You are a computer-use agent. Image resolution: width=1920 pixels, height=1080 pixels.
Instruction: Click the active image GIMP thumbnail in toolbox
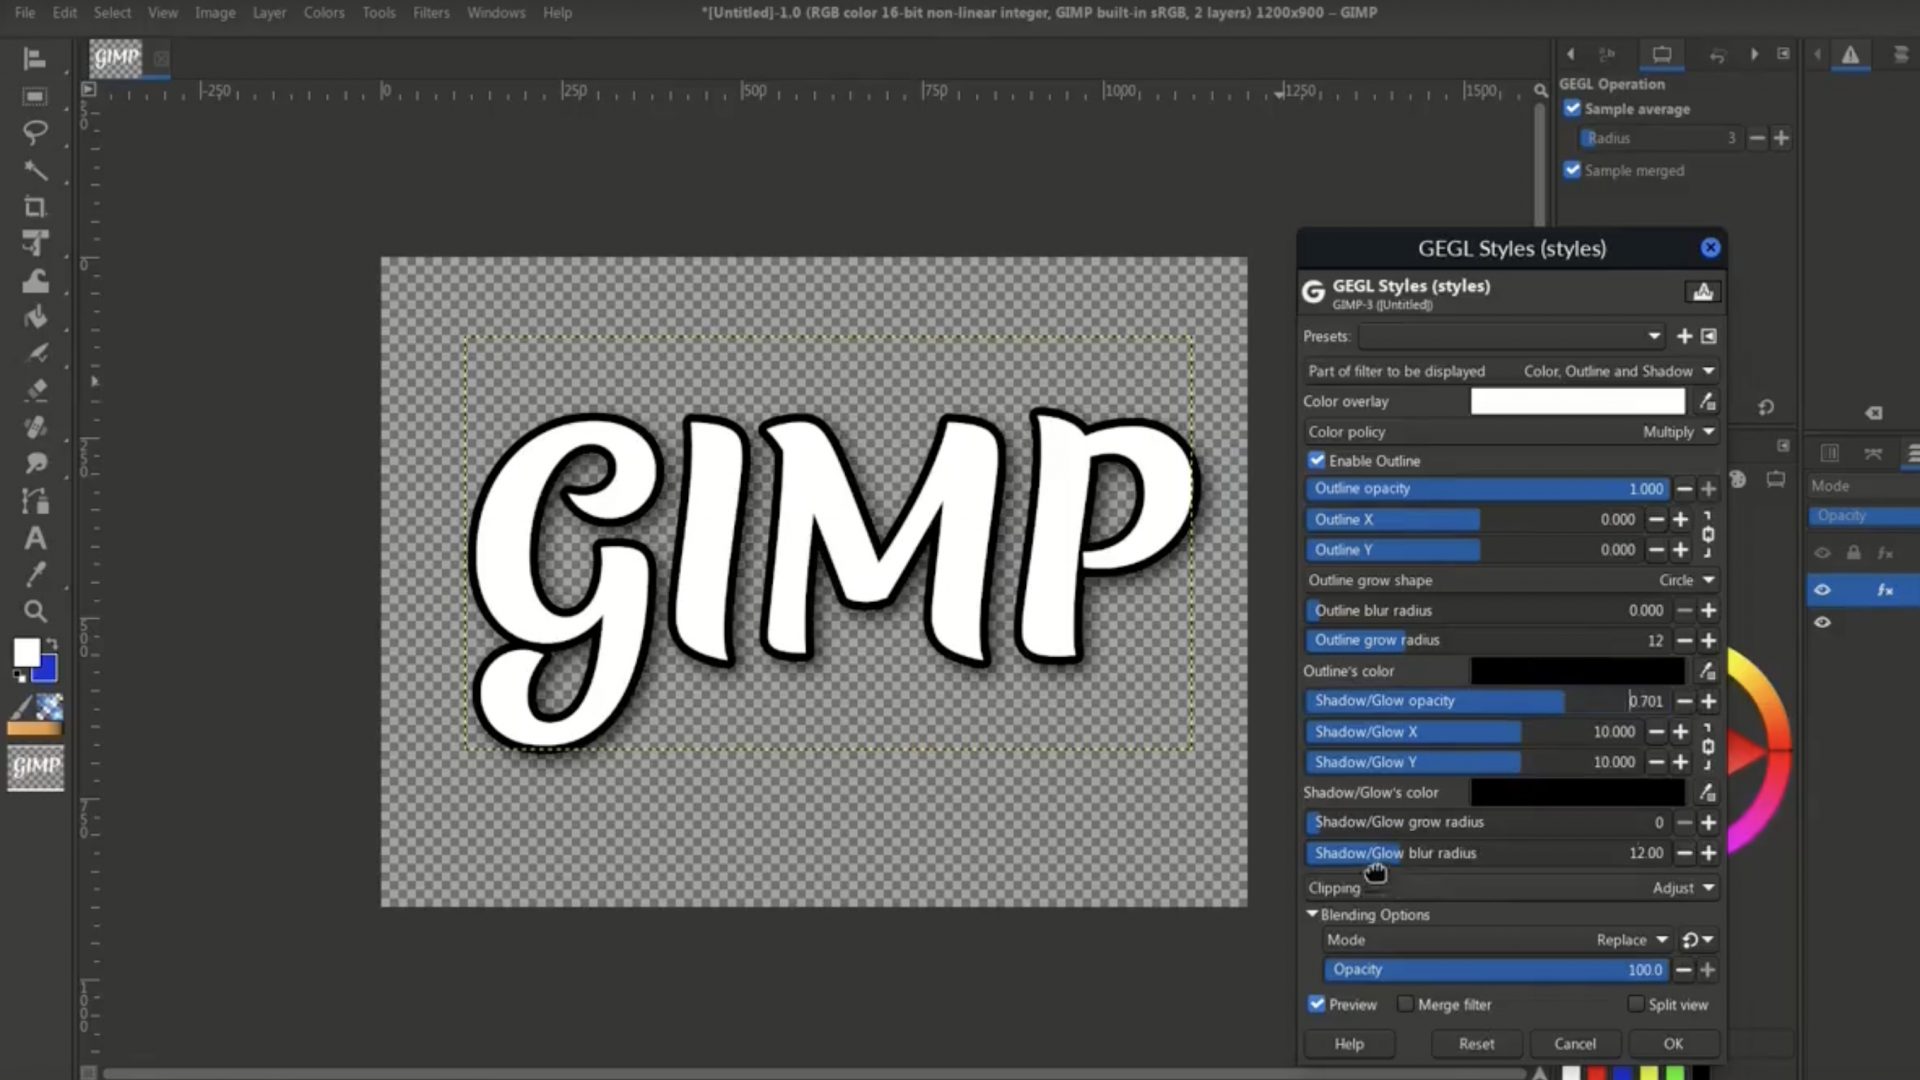click(x=36, y=767)
